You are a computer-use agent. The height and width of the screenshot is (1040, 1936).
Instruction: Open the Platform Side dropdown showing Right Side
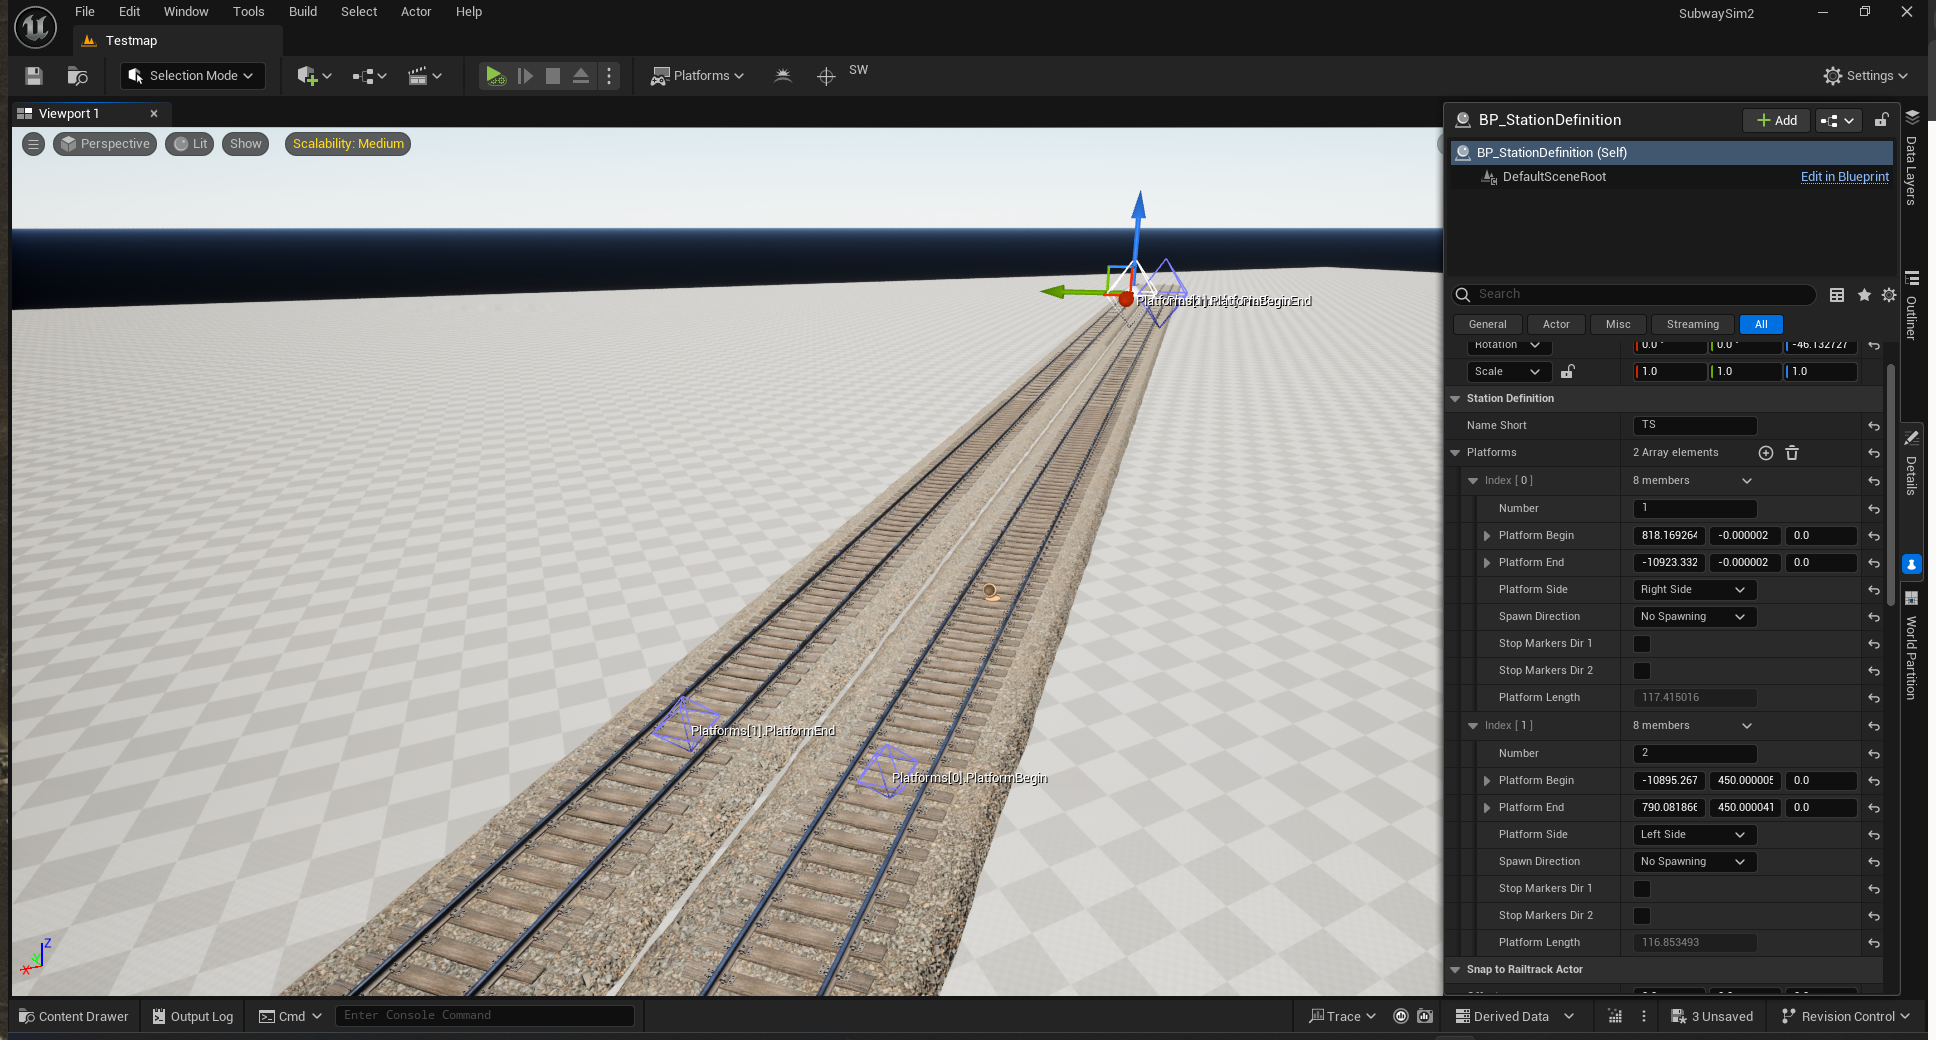click(1694, 590)
